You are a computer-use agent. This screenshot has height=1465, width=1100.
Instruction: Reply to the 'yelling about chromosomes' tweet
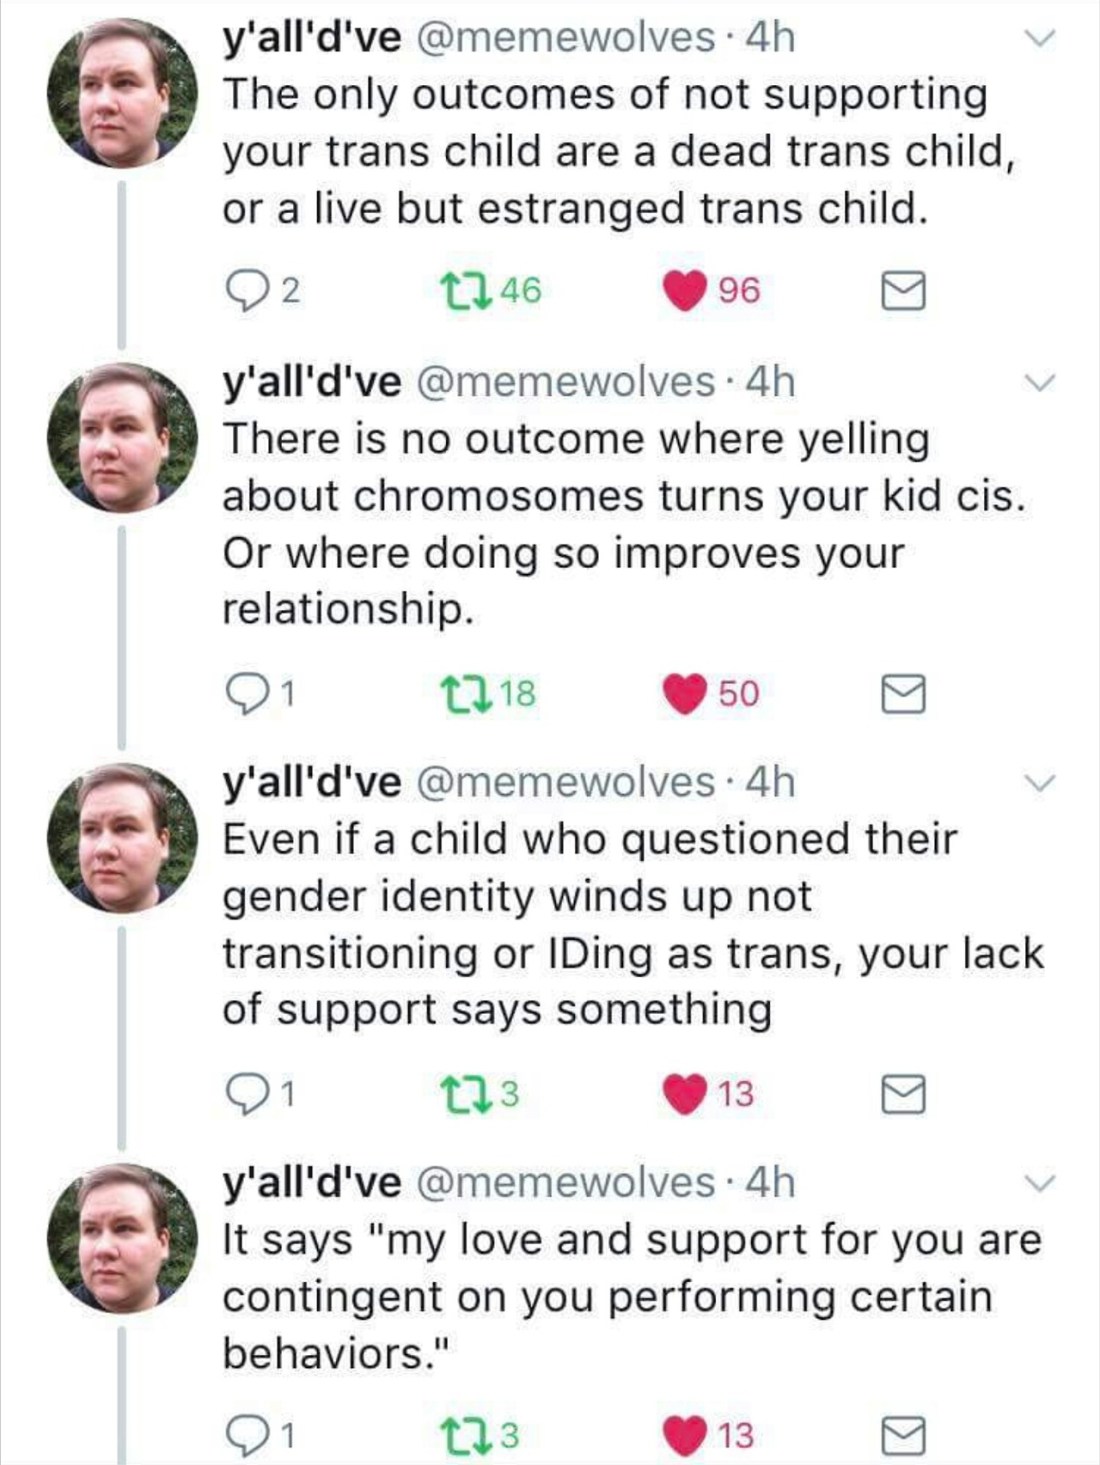pyautogui.click(x=244, y=693)
